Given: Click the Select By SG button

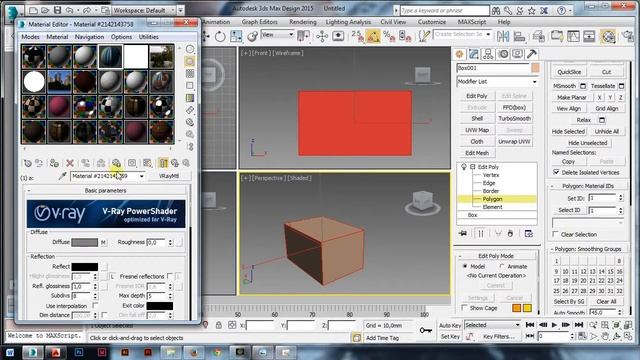Looking at the screenshot, I should pyautogui.click(x=569, y=302).
